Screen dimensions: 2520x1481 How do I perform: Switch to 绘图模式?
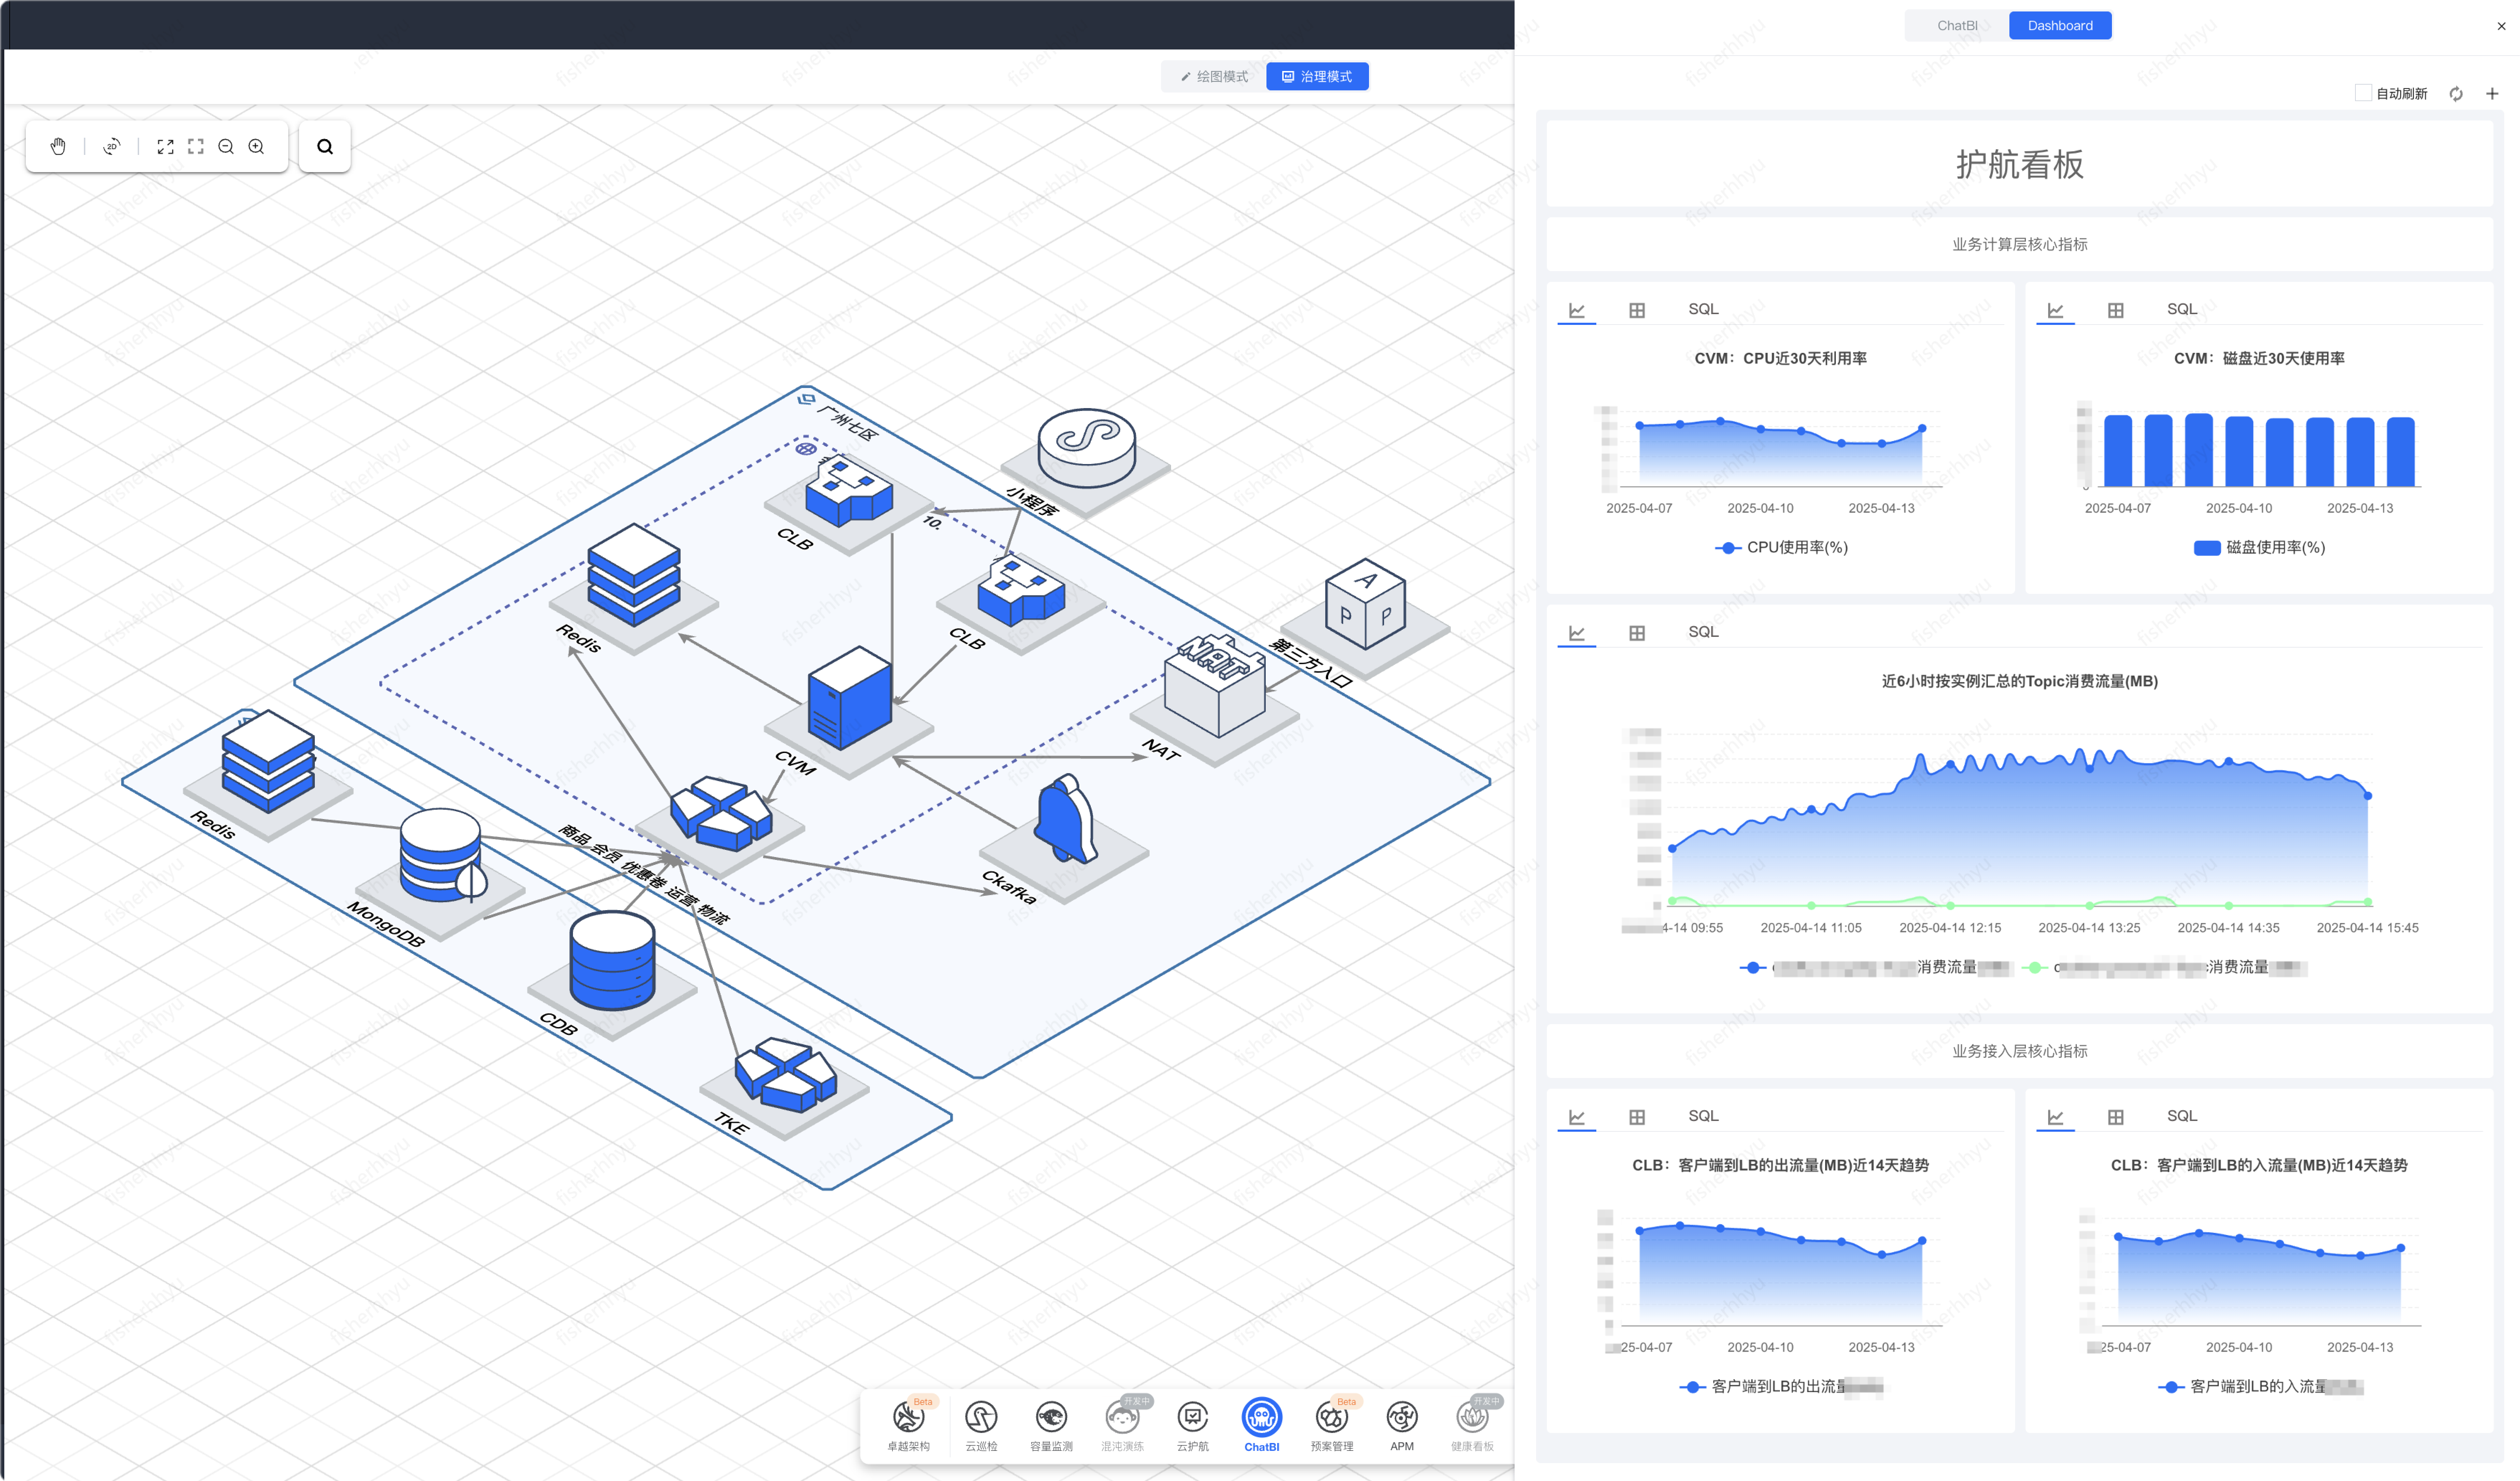1214,77
